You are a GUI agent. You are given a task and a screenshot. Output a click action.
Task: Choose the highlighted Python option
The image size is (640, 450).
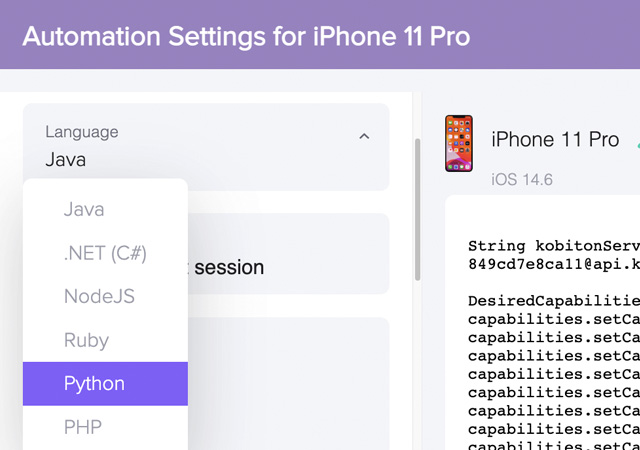tap(105, 384)
